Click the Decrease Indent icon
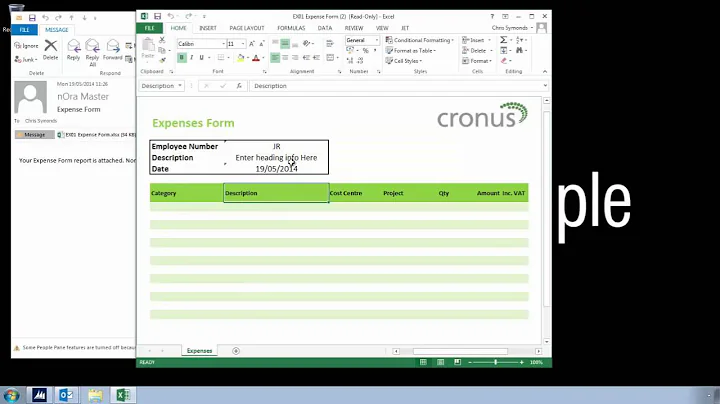Screen dimensions: 720x404 tap(306, 57)
